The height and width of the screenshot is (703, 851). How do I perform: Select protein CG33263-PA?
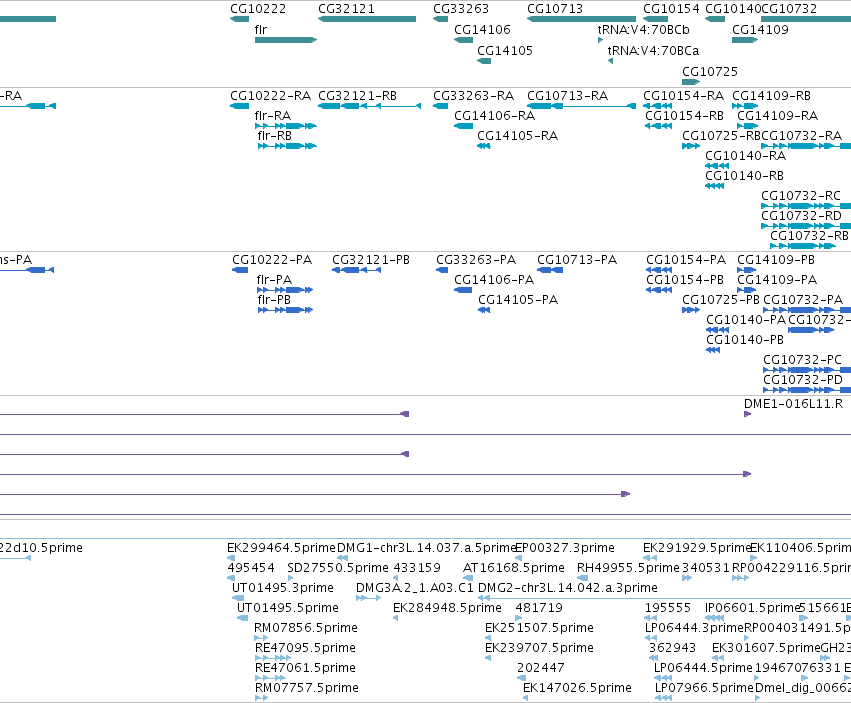point(442,270)
